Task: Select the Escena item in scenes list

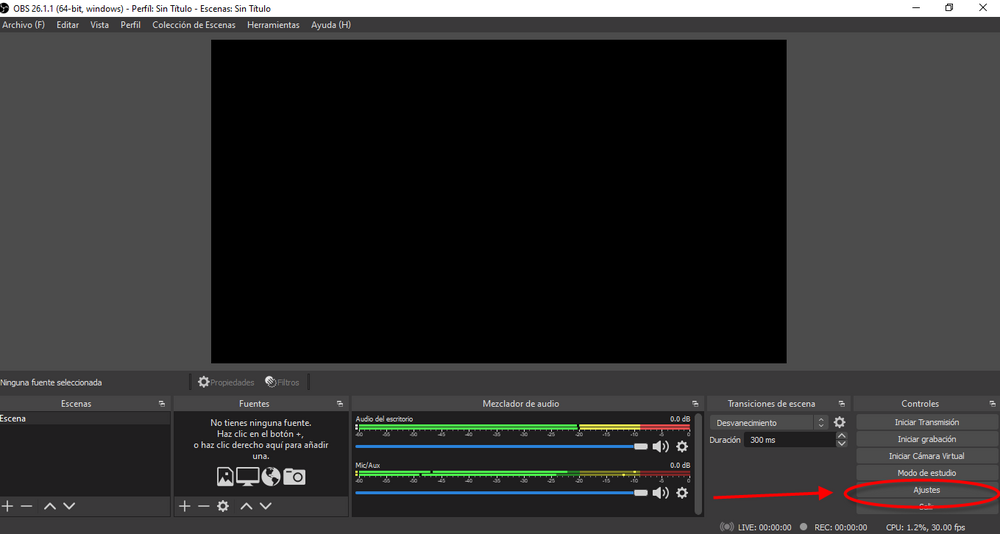Action: pos(85,419)
